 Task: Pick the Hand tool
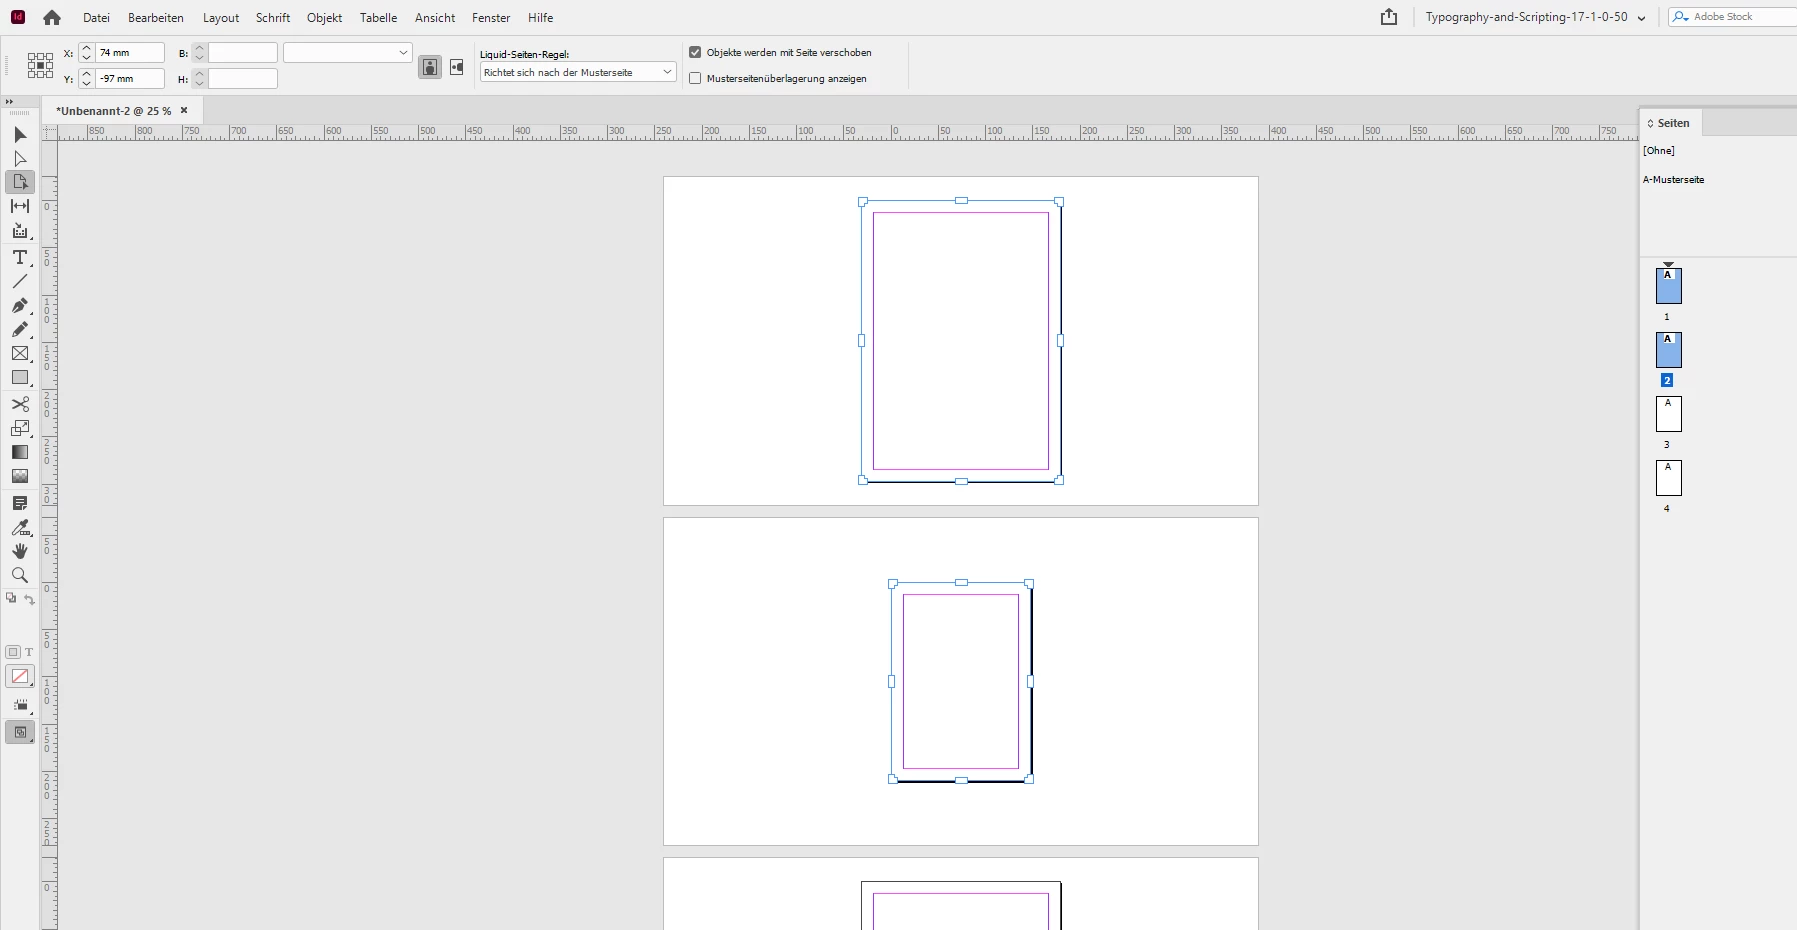pyautogui.click(x=20, y=551)
